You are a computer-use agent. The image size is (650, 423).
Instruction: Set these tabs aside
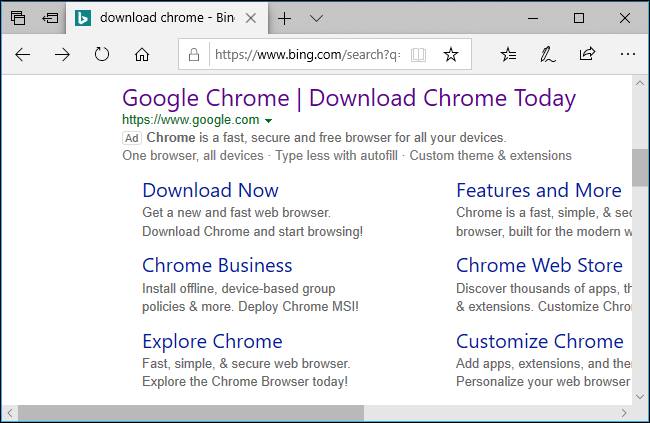tap(50, 18)
